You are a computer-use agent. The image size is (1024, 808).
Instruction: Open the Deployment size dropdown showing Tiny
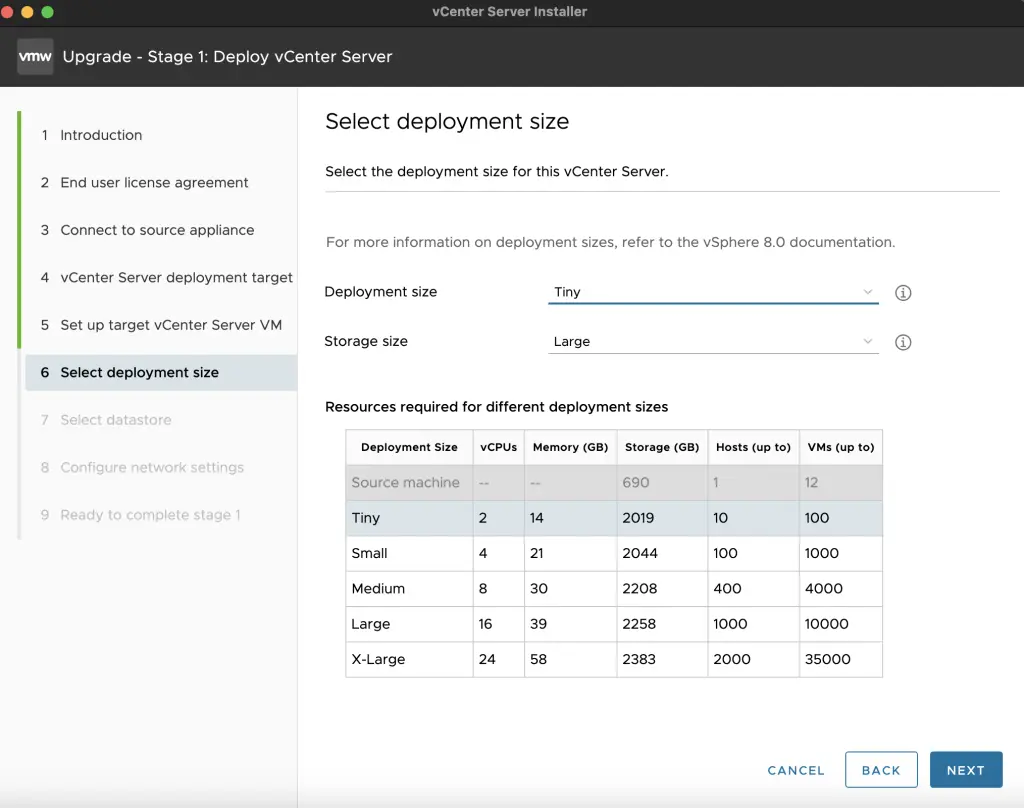pos(713,292)
